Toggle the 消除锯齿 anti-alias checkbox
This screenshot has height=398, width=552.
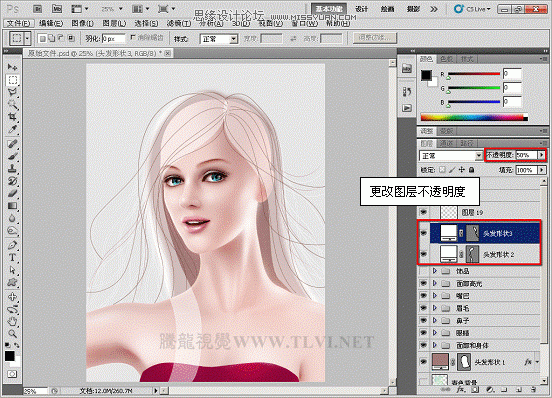(133, 37)
